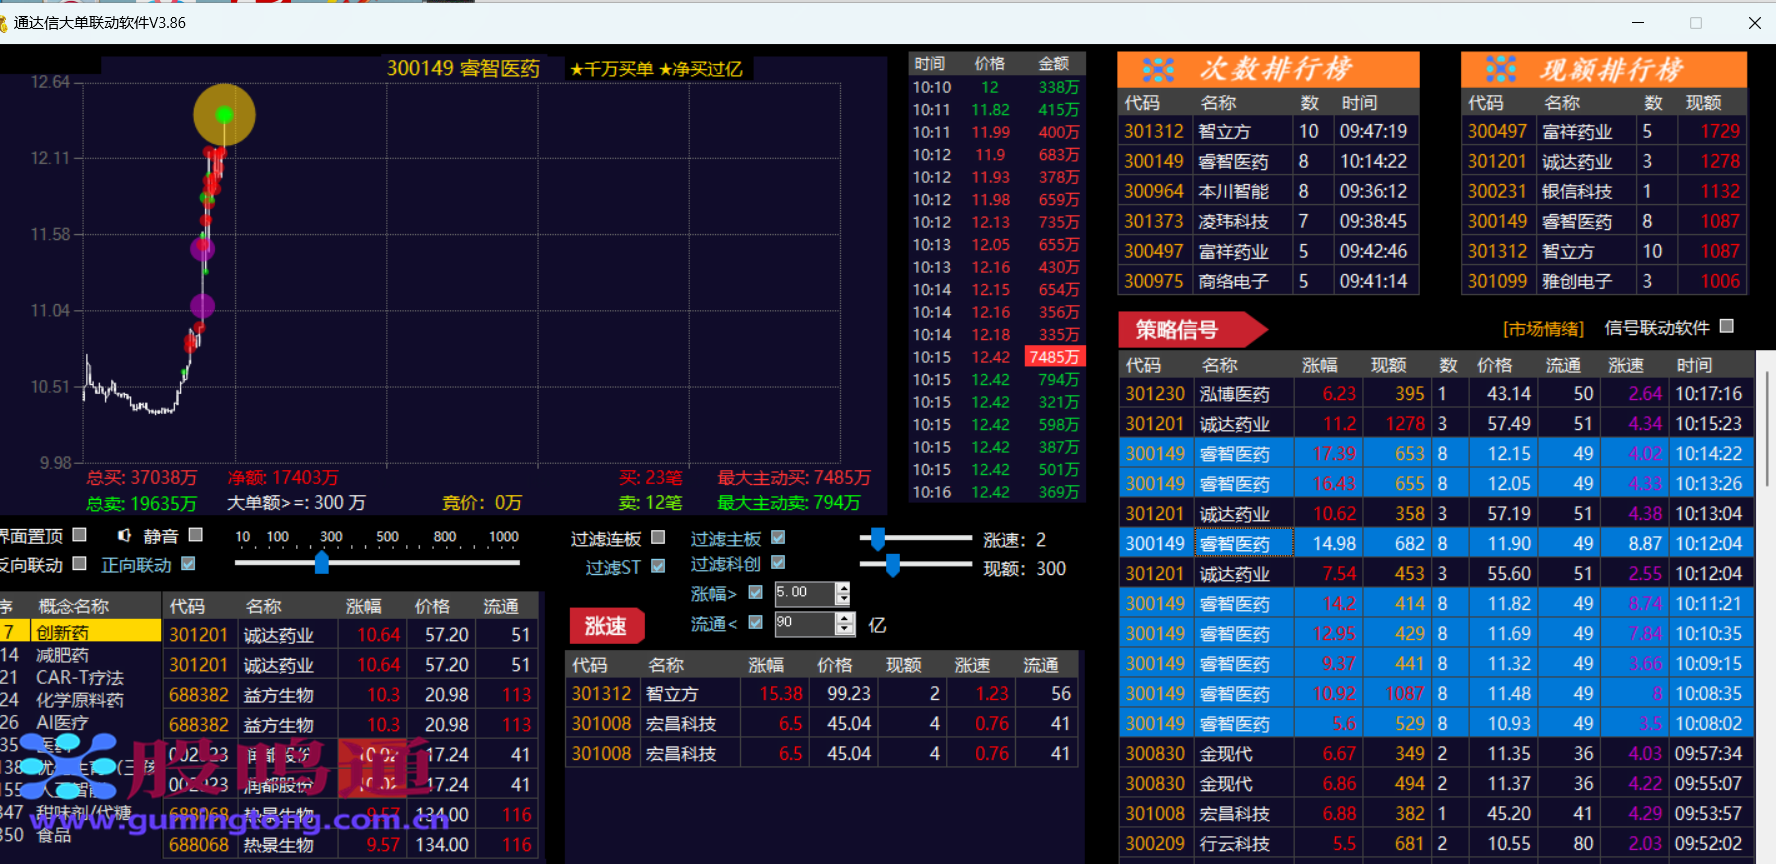This screenshot has height=864, width=1776.
Task: Click the 301201 诚达药业 row timed 10:15:23
Action: 1436,424
